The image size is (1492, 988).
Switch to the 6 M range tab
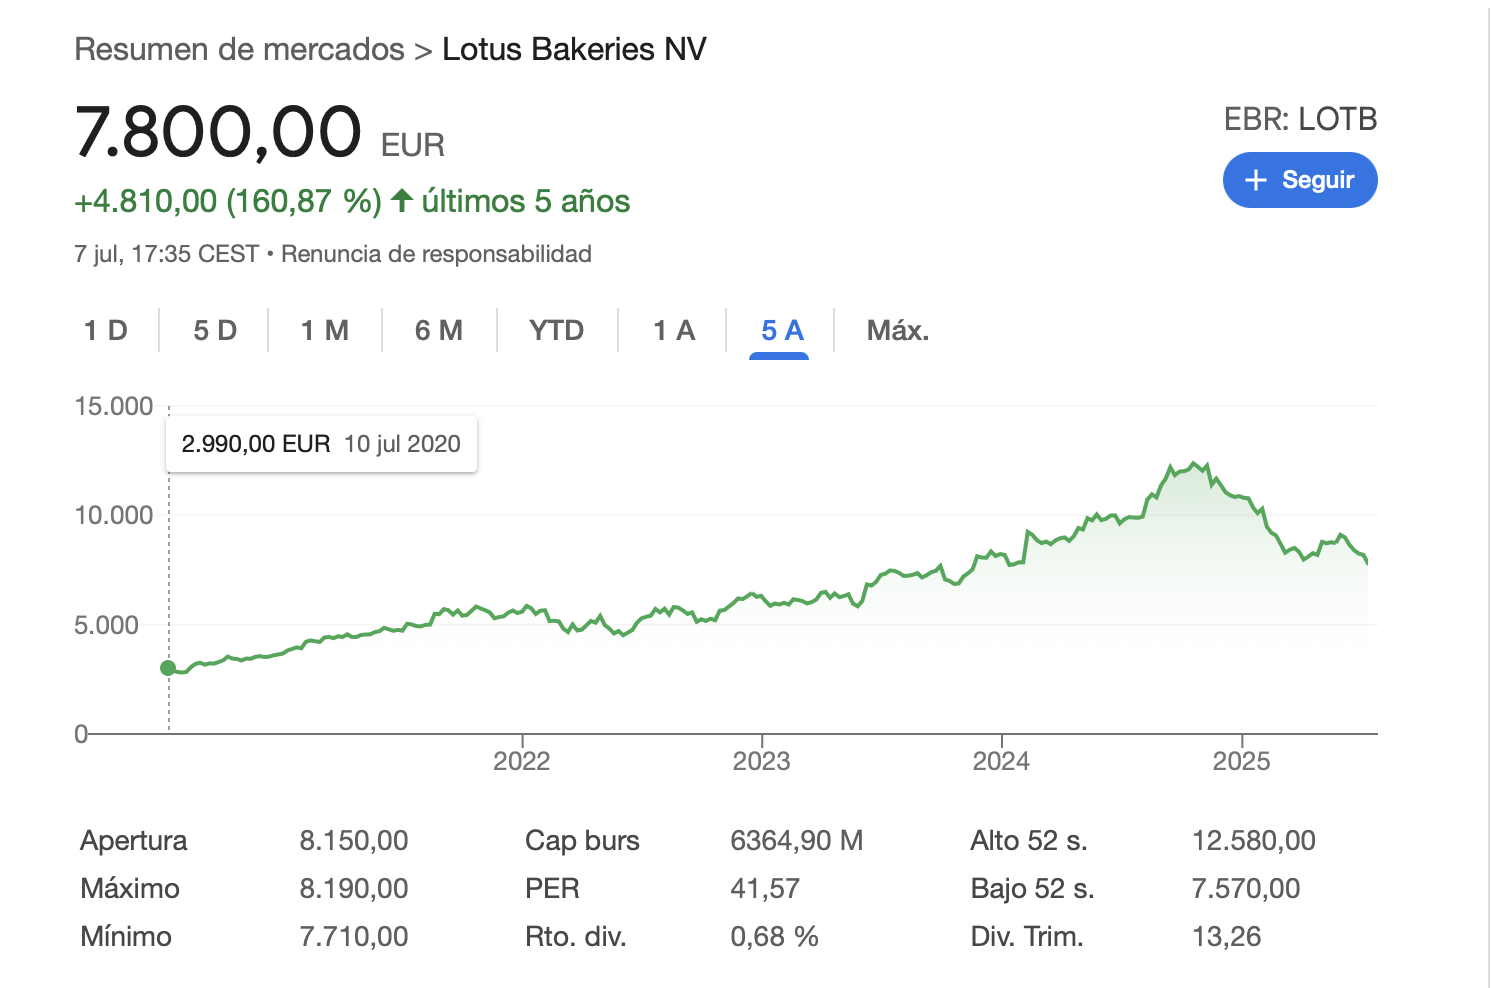(x=439, y=331)
